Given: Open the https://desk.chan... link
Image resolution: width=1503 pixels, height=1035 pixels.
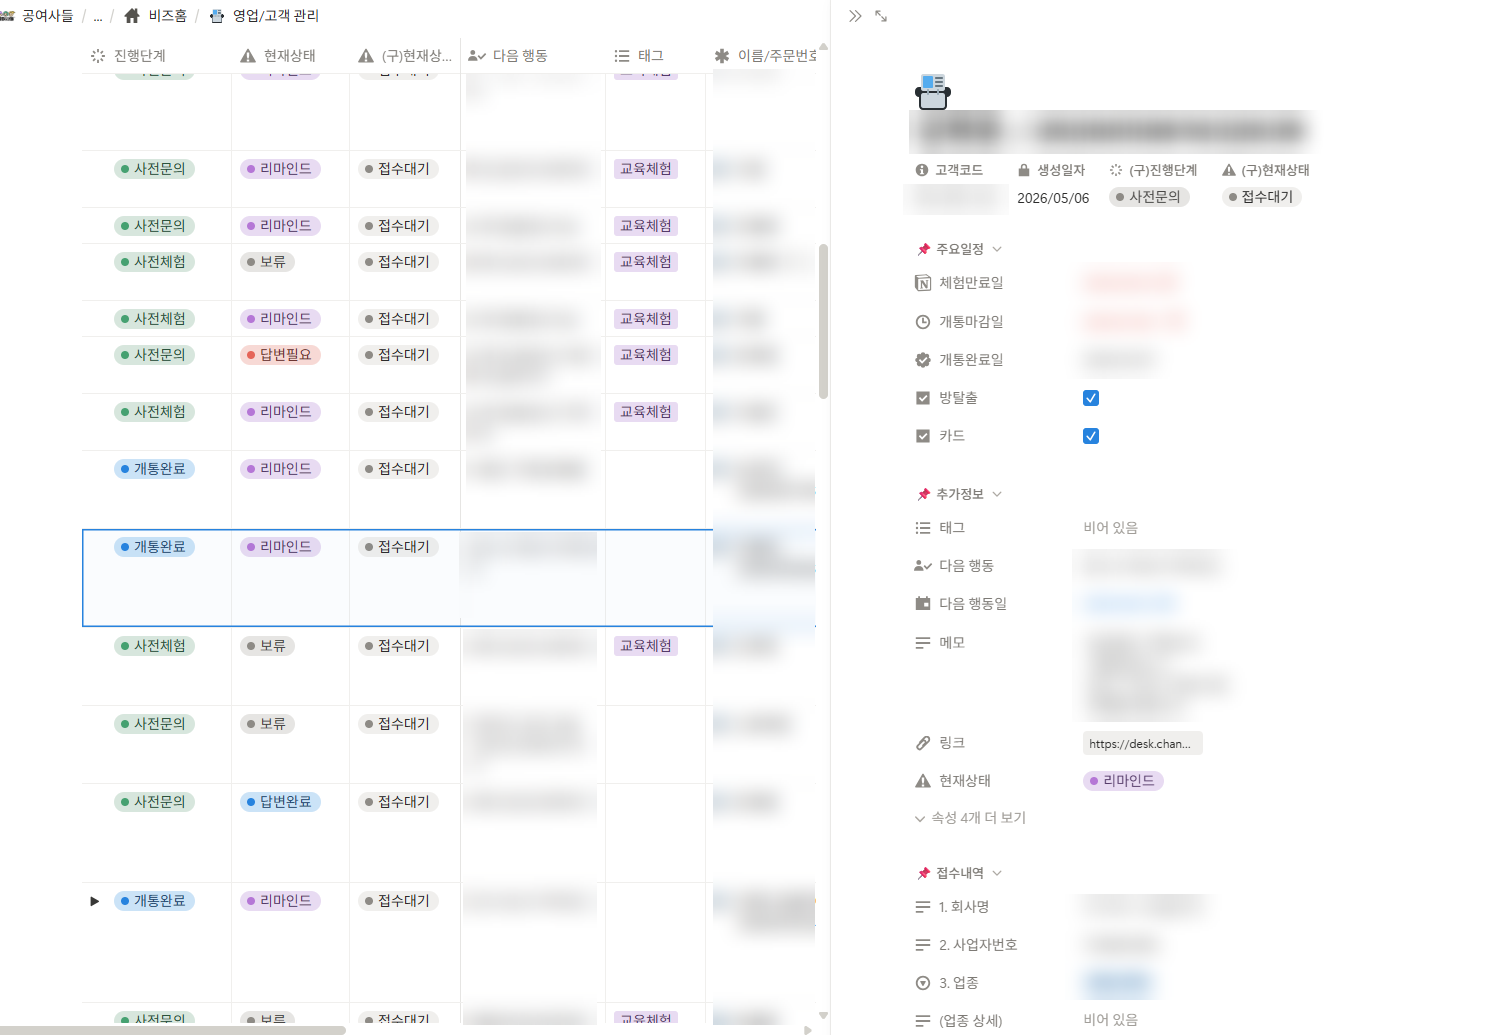Looking at the screenshot, I should pyautogui.click(x=1141, y=743).
